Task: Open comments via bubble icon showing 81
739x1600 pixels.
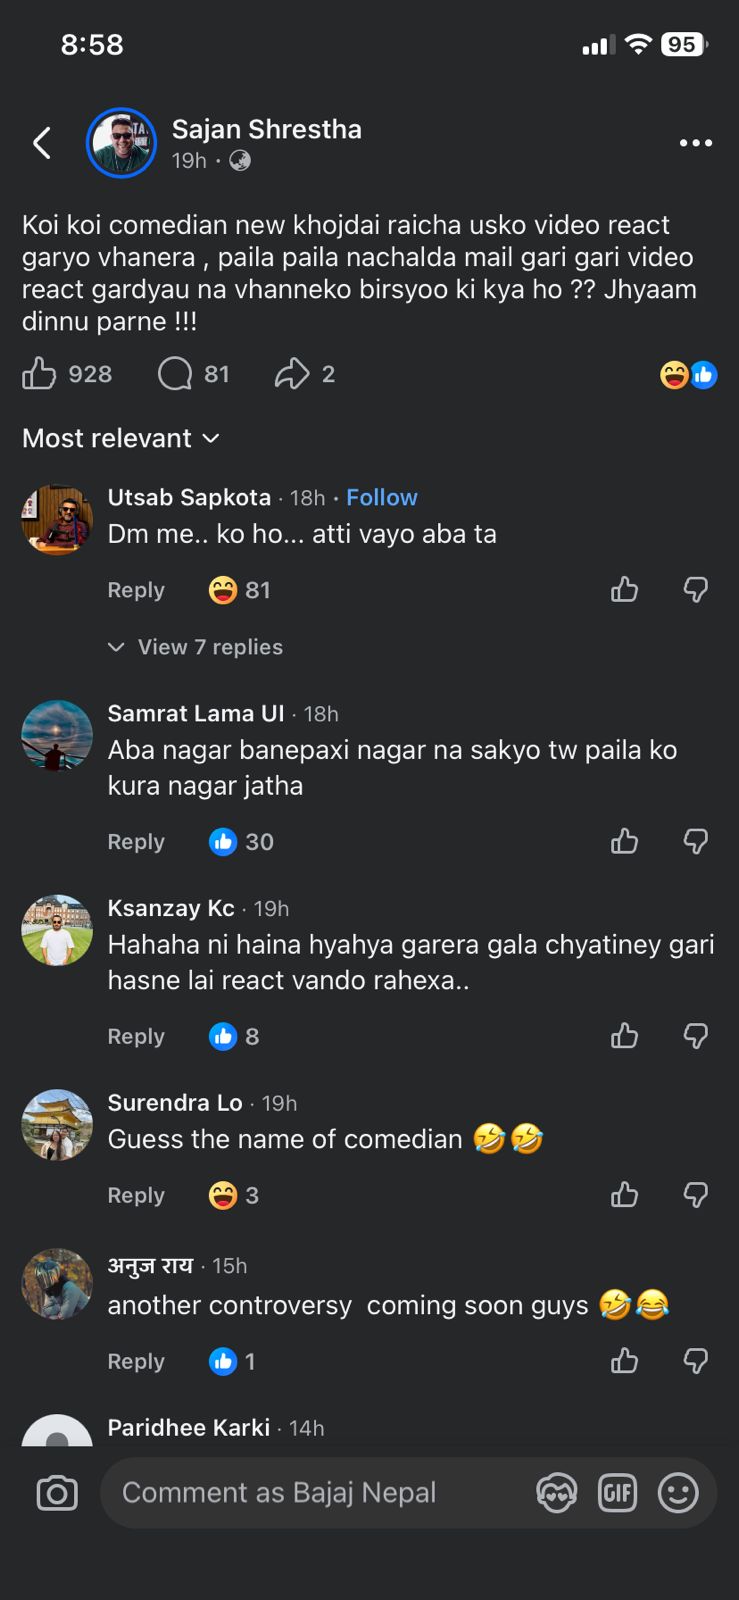Action: pos(175,374)
